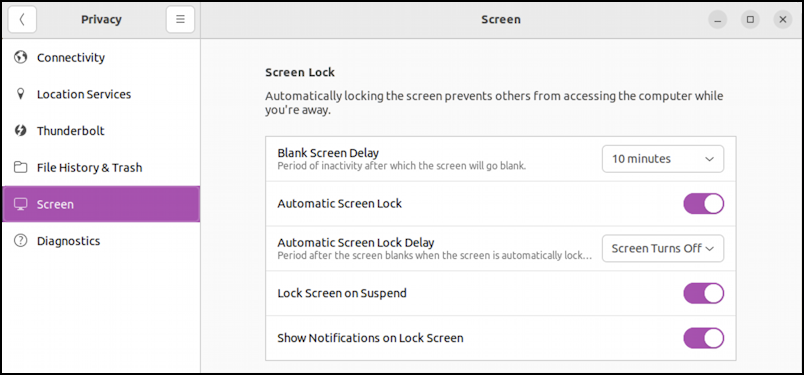The image size is (804, 375).
Task: Expand the Automatic Screen Lock Delay dropdown
Action: pos(662,249)
